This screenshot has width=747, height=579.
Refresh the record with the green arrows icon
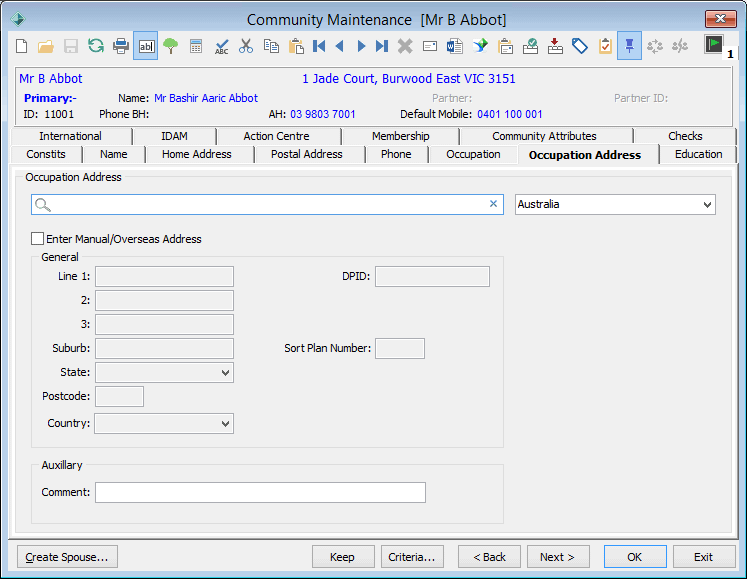96,46
